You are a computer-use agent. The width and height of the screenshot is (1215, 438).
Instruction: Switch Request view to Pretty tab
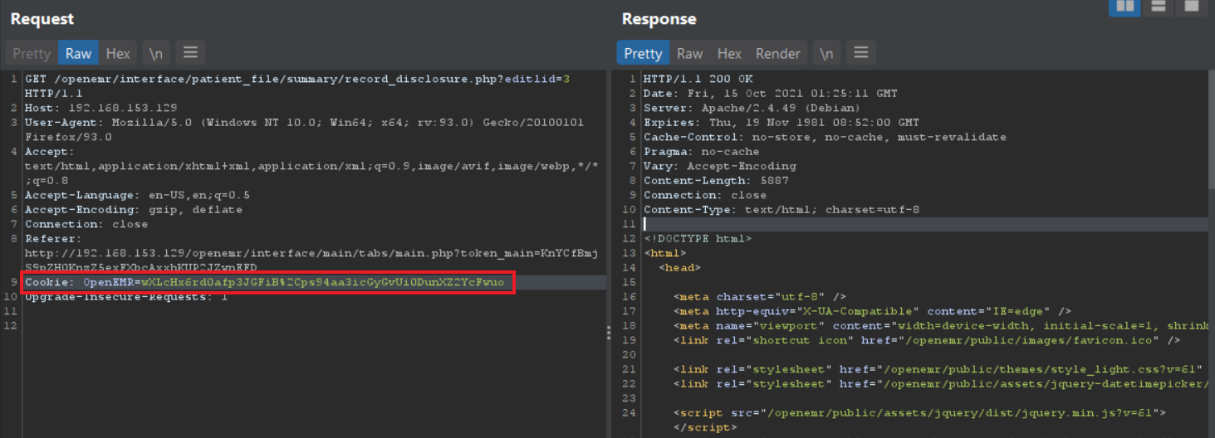click(32, 53)
